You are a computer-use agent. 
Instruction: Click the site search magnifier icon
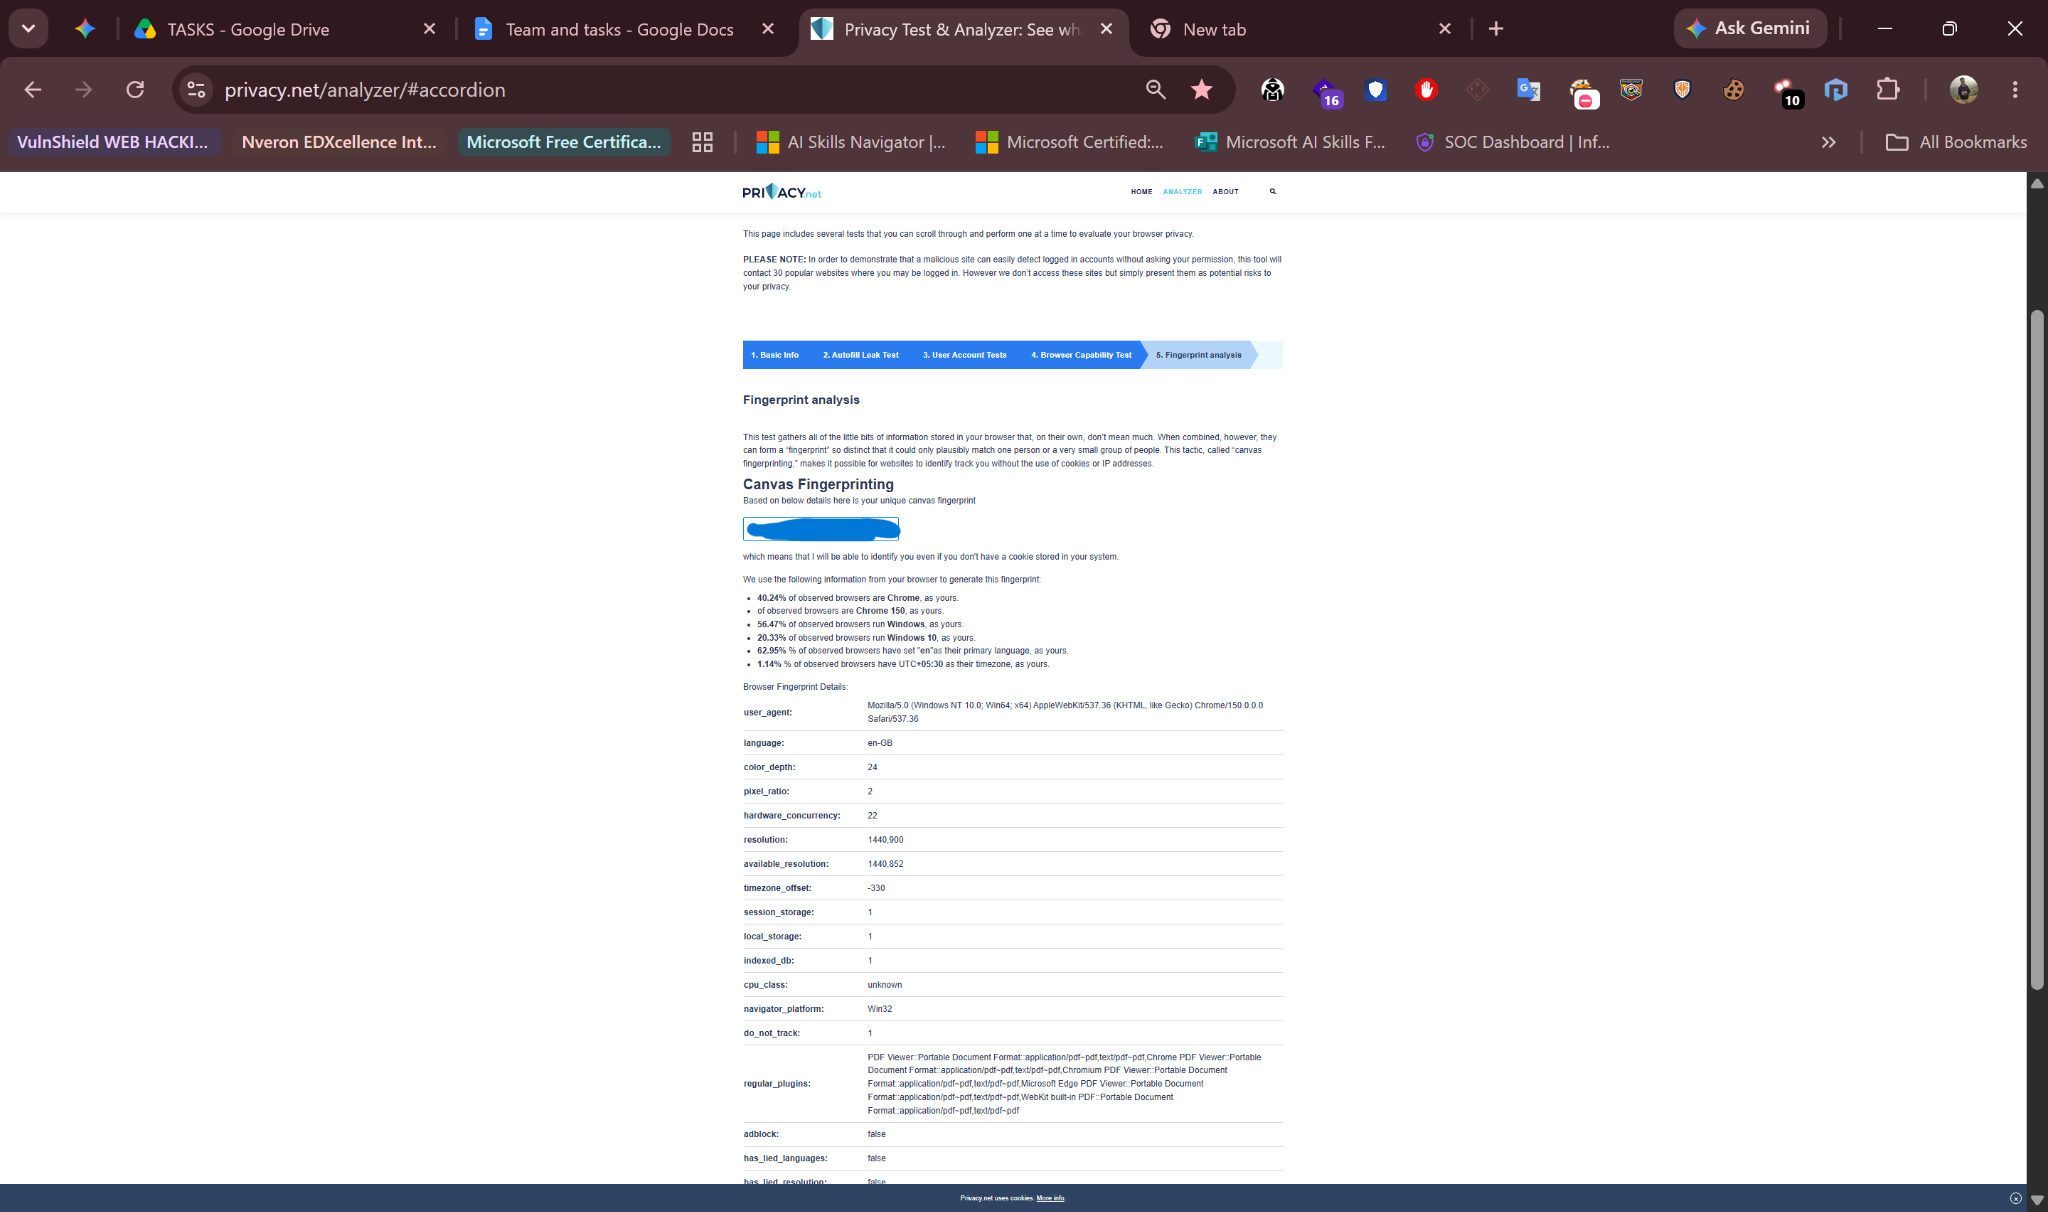pyautogui.click(x=1273, y=191)
